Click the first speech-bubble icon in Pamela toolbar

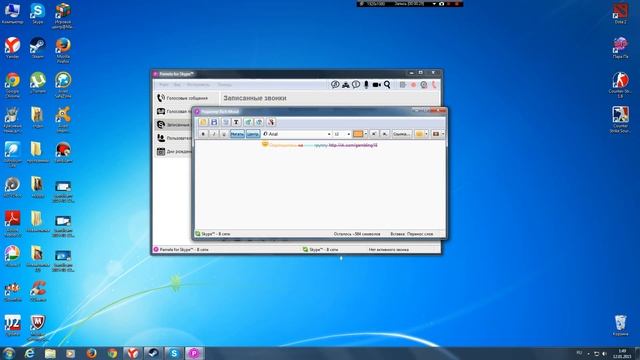335,84
